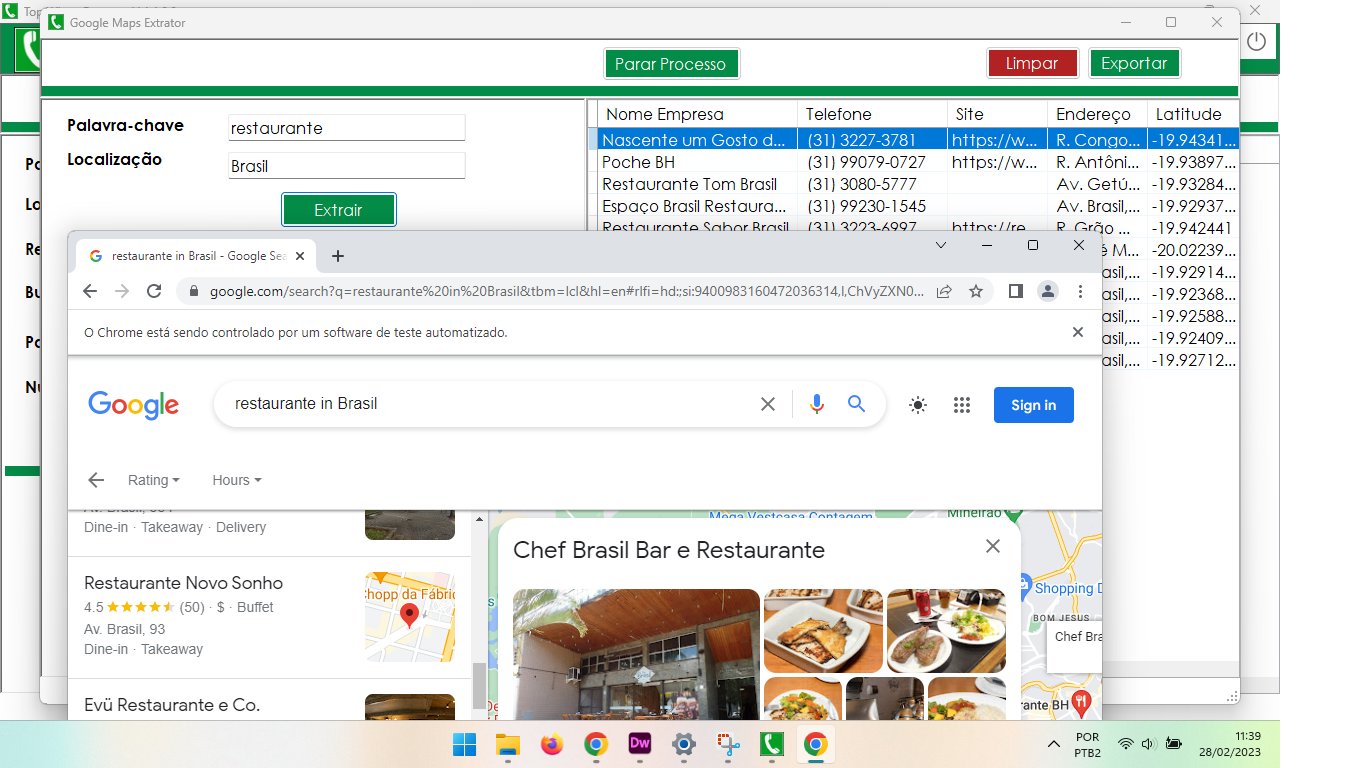Screen dimensions: 1368x768
Task: Click the Google search box text
Action: (x=306, y=404)
